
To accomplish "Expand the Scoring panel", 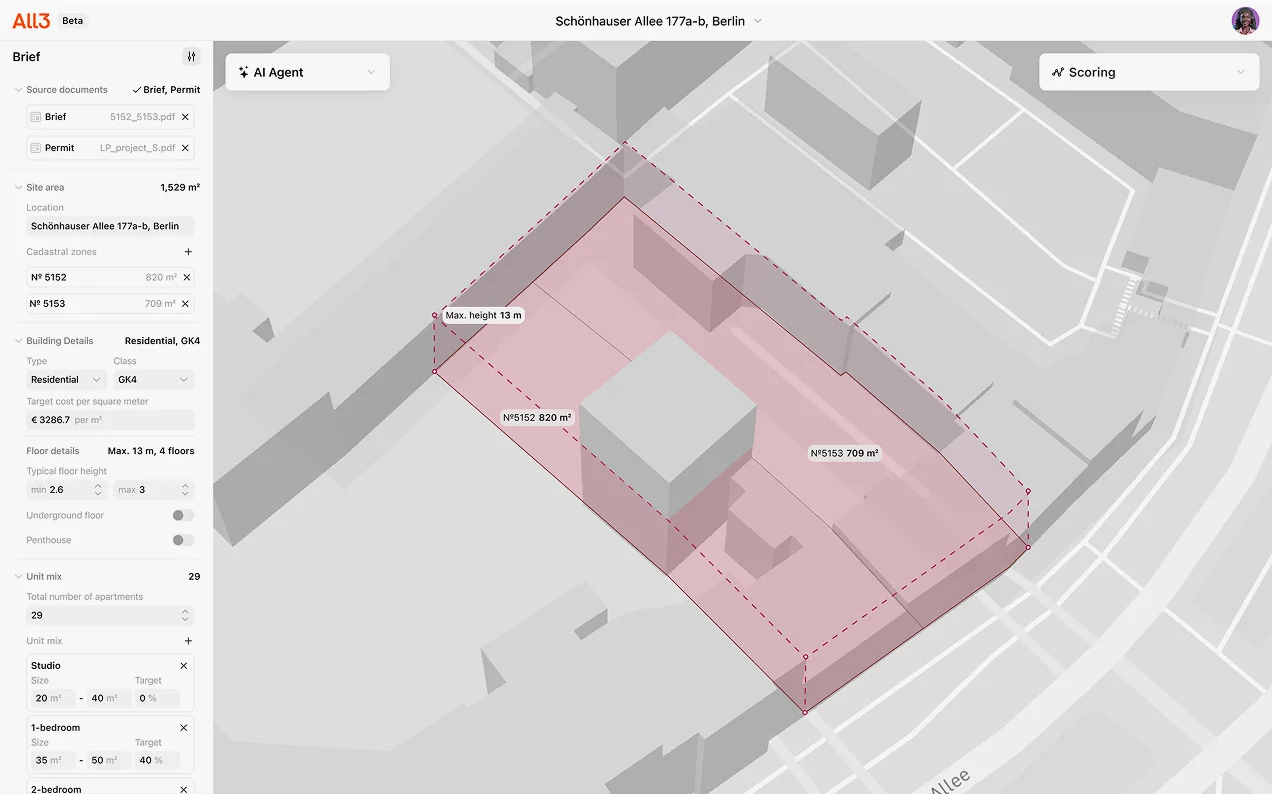I will pos(1149,72).
